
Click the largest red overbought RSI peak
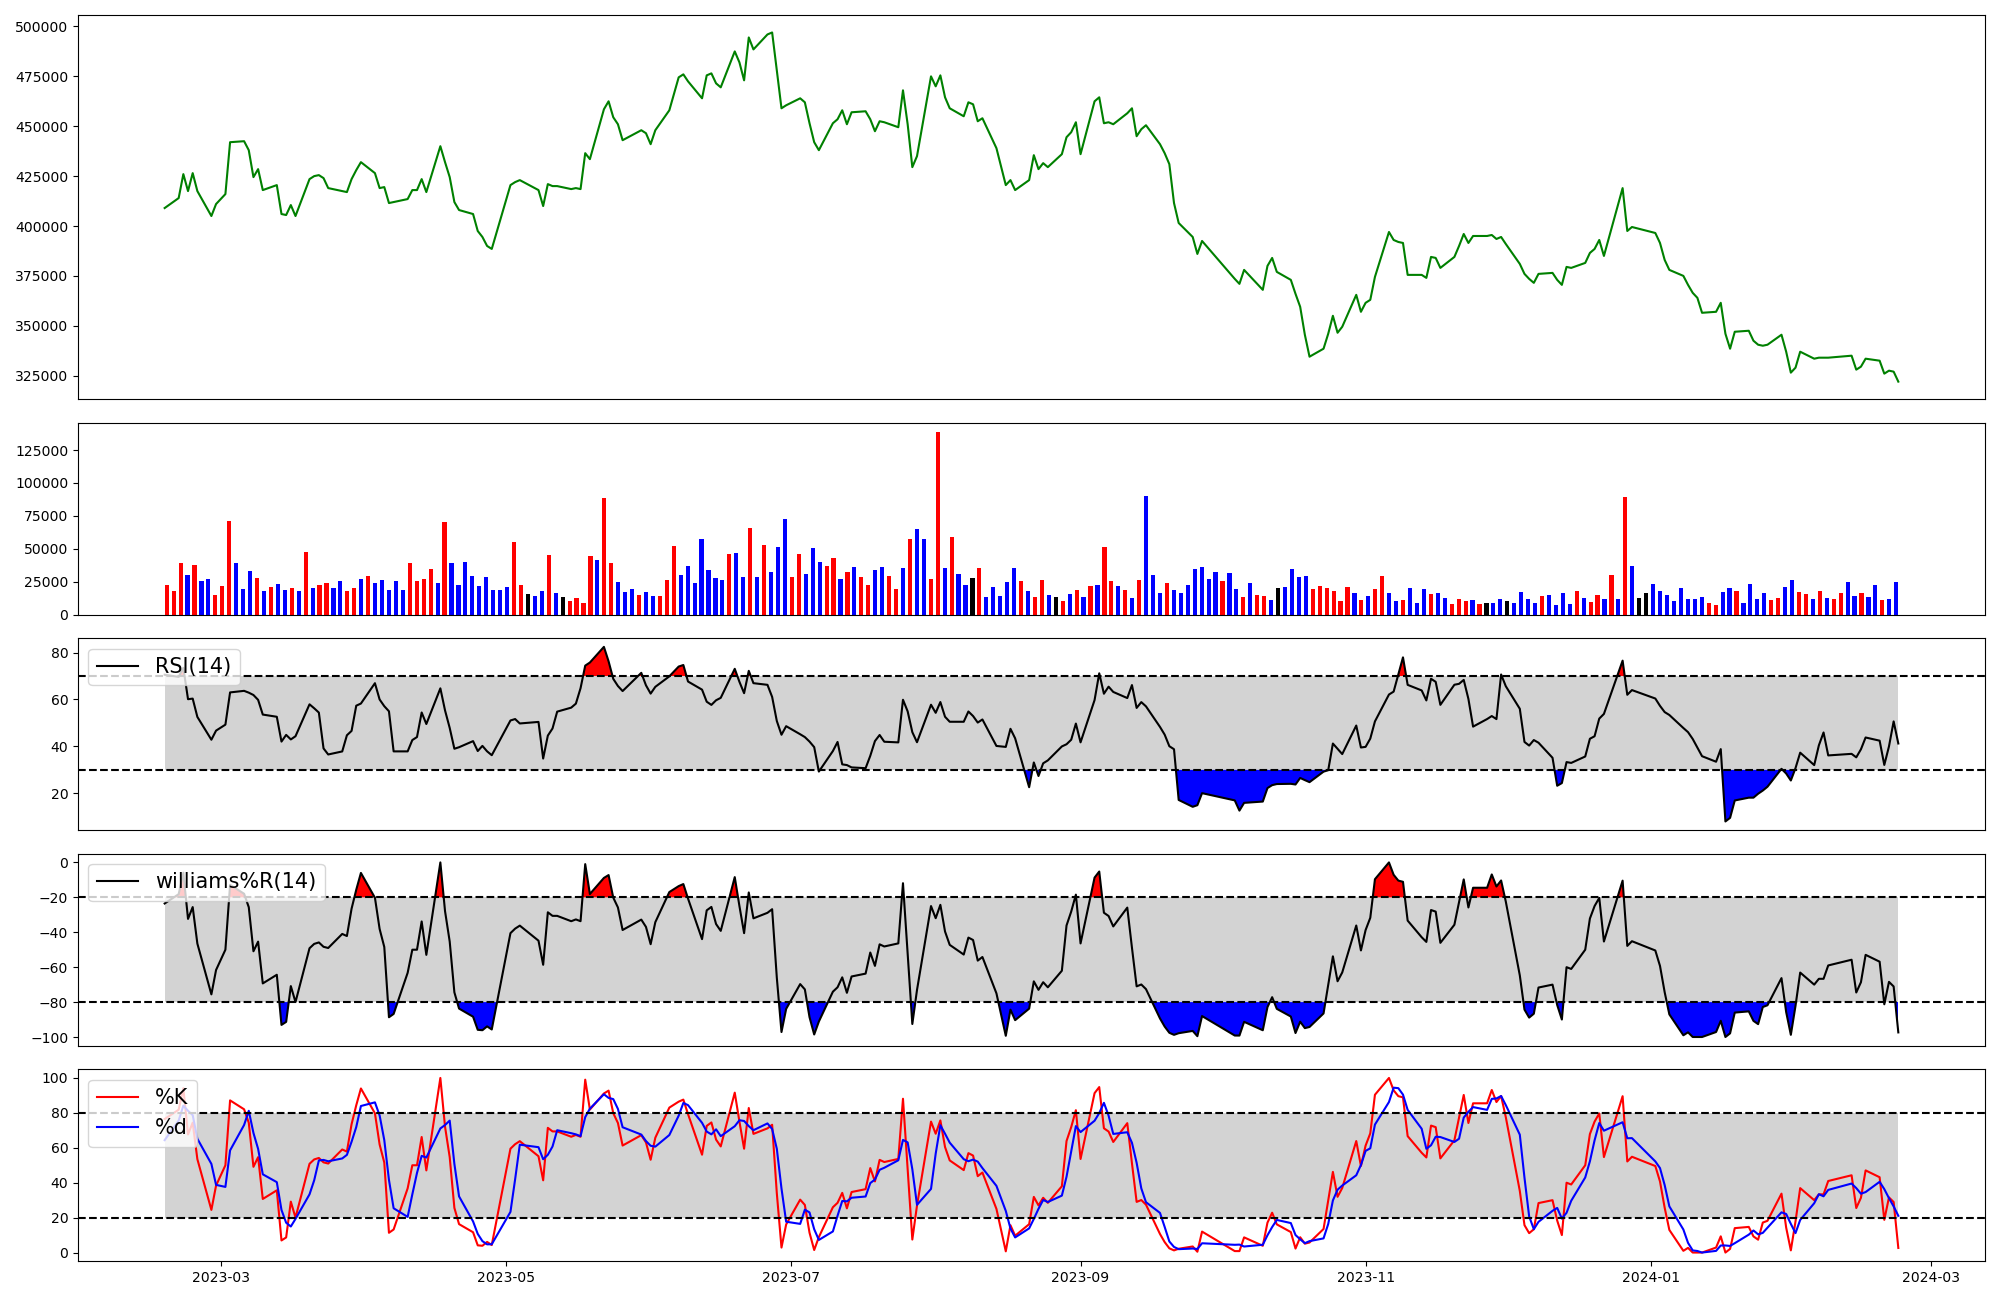coord(600,662)
